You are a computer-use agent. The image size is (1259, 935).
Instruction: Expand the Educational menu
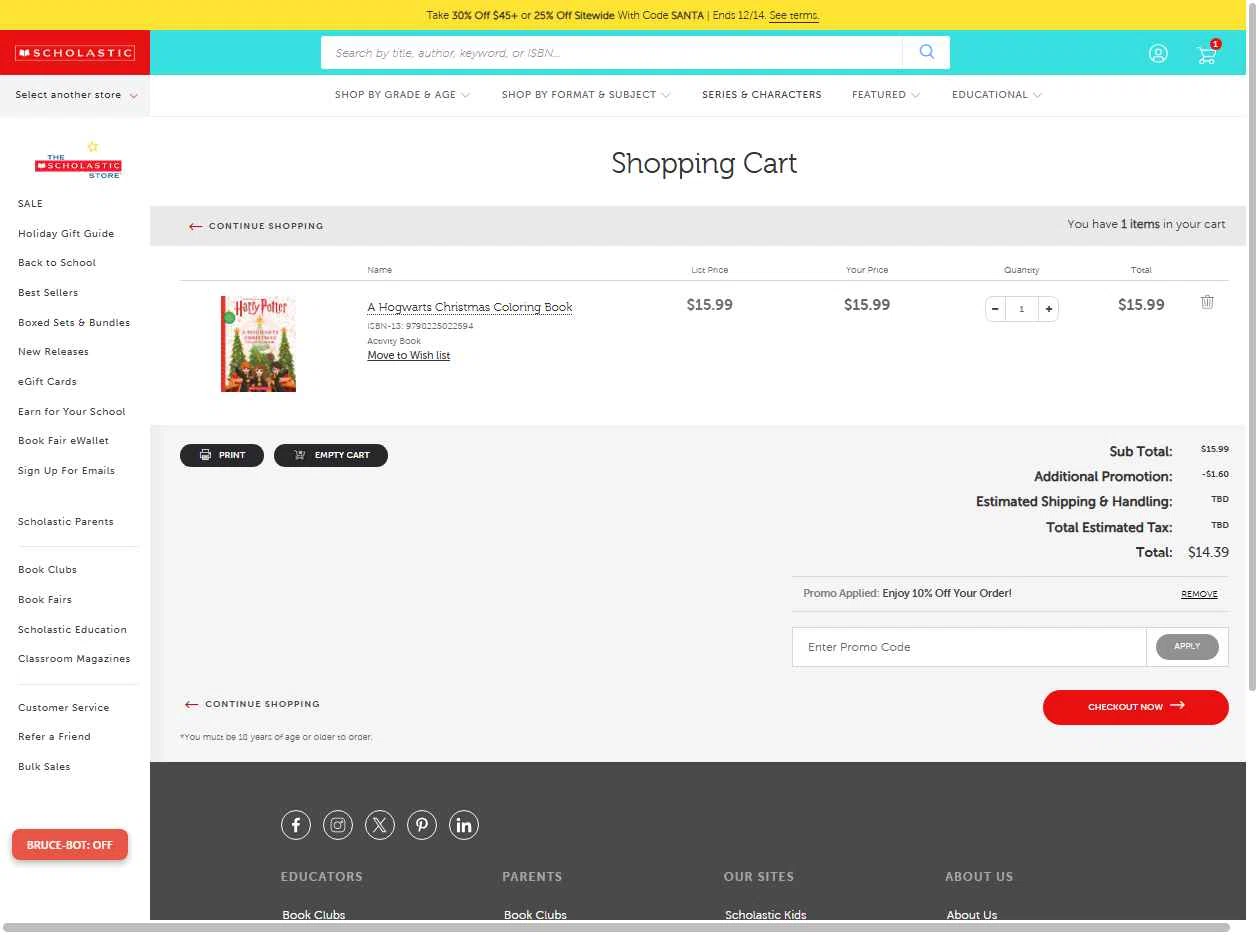(997, 95)
